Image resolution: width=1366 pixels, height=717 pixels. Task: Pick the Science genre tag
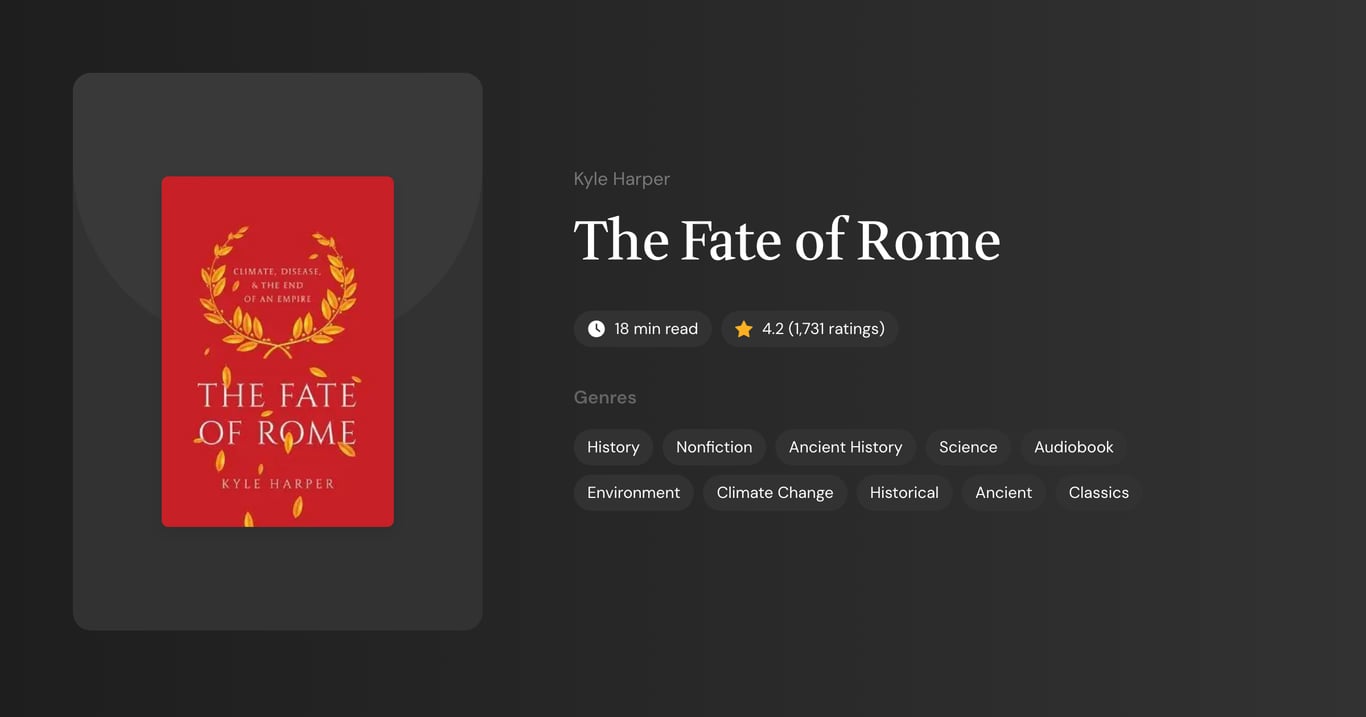[968, 447]
